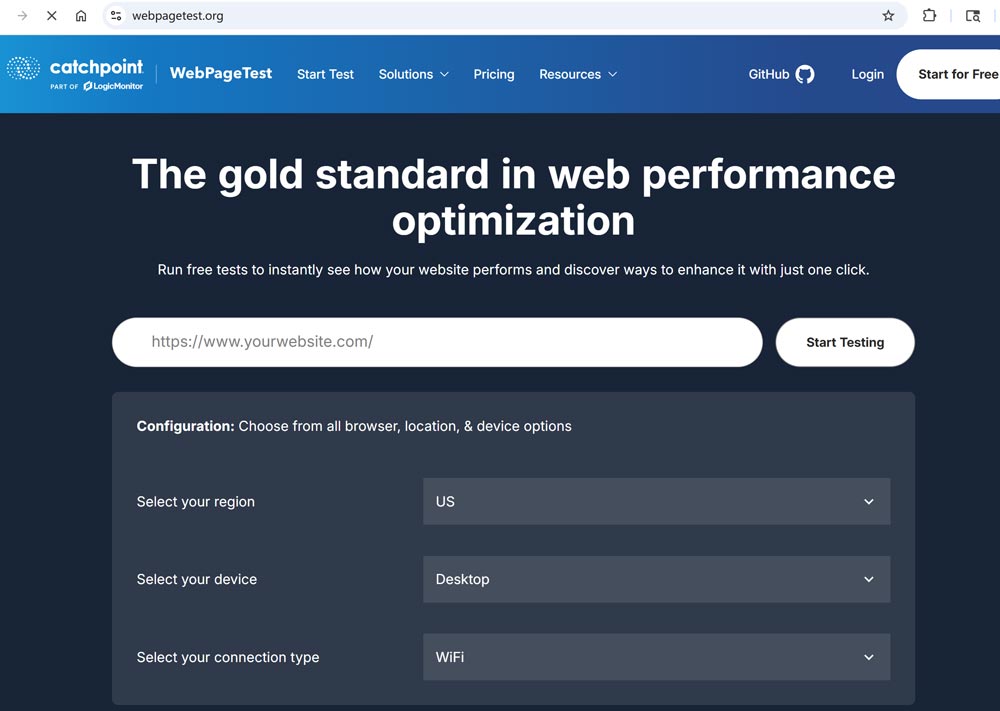Navigate home with the browser home icon

click(x=81, y=16)
